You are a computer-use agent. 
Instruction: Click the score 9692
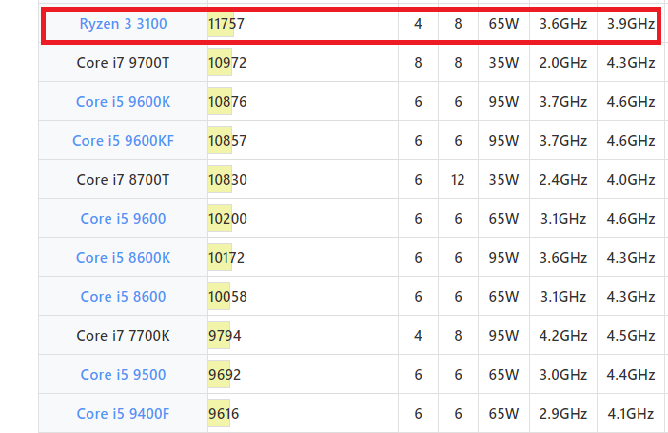(225, 375)
